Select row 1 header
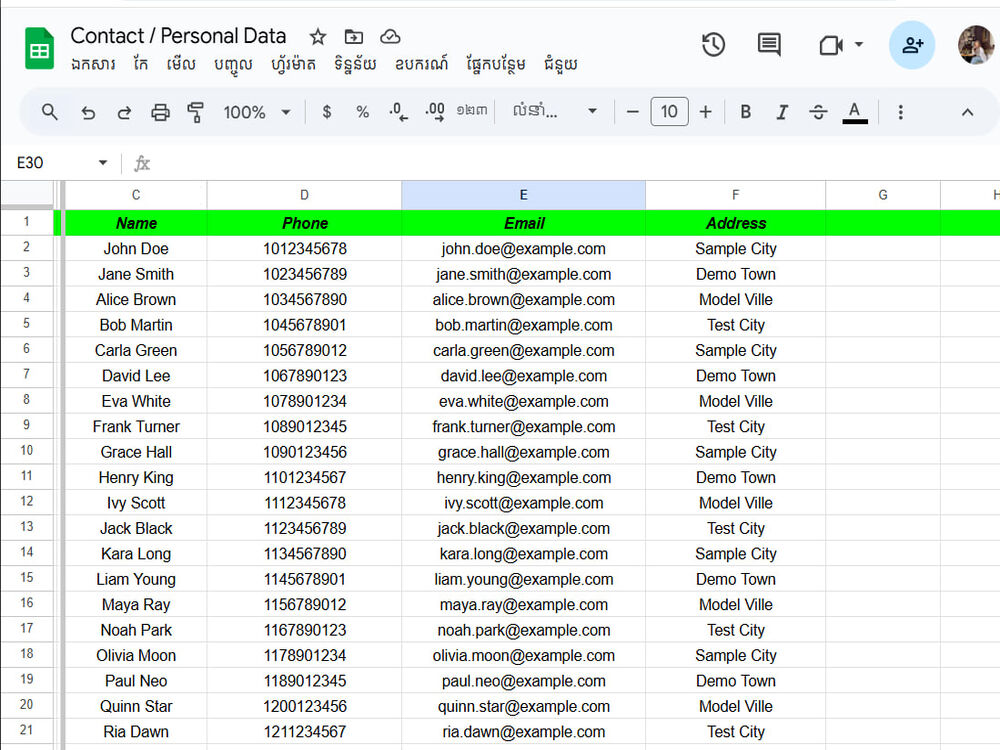Image resolution: width=1000 pixels, height=750 pixels. point(26,222)
